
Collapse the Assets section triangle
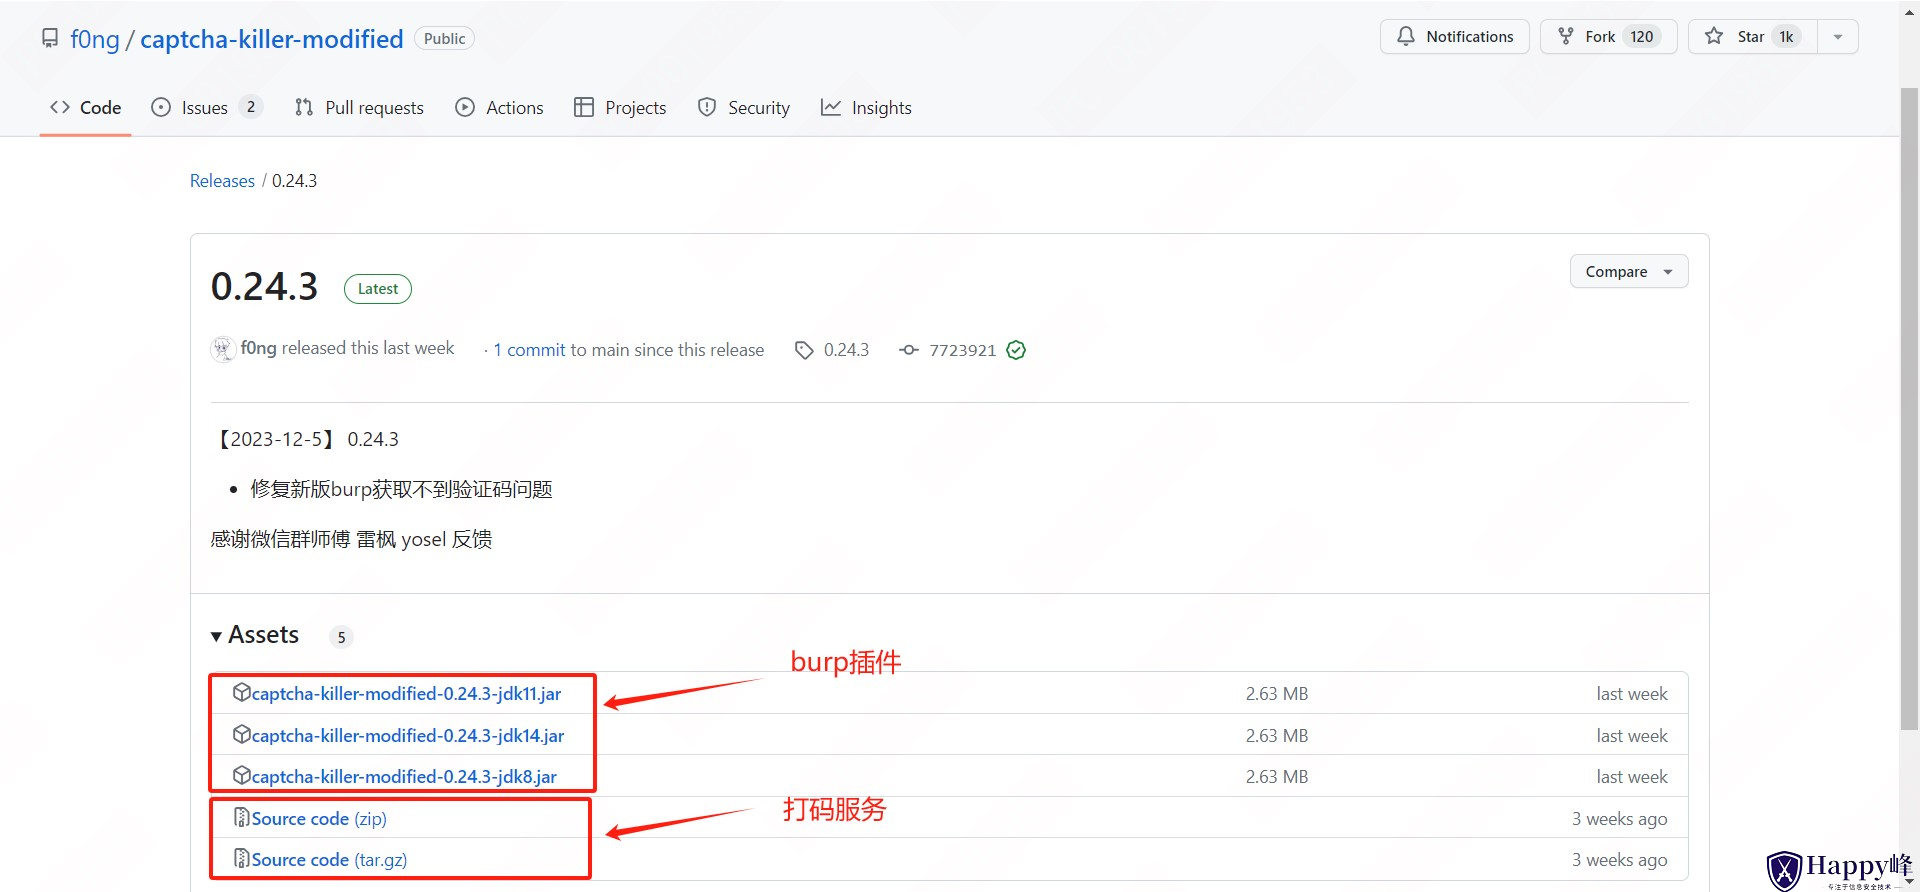coord(216,636)
